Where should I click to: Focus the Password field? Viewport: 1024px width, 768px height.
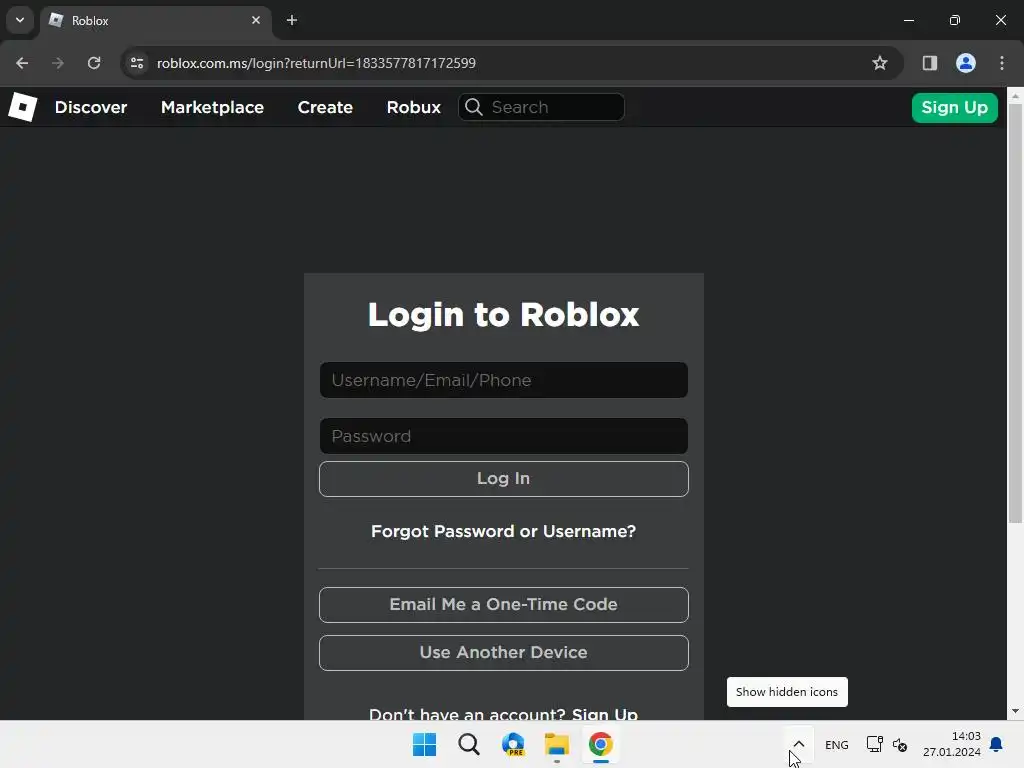coord(504,436)
